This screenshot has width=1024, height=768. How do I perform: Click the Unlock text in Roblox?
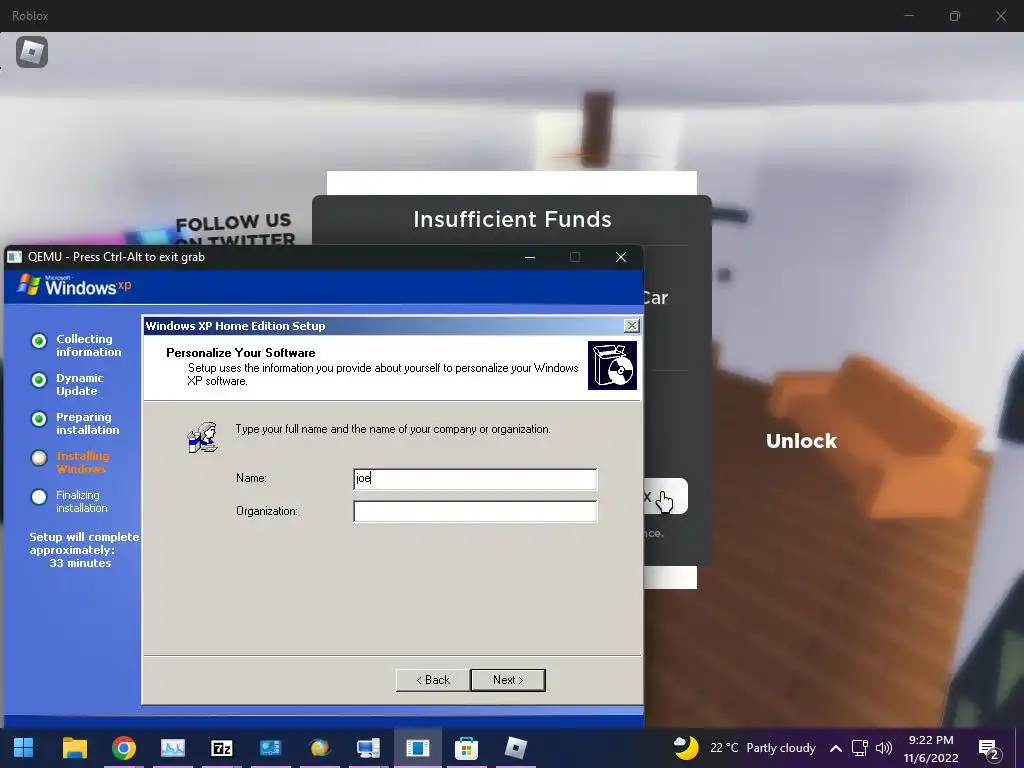click(801, 441)
